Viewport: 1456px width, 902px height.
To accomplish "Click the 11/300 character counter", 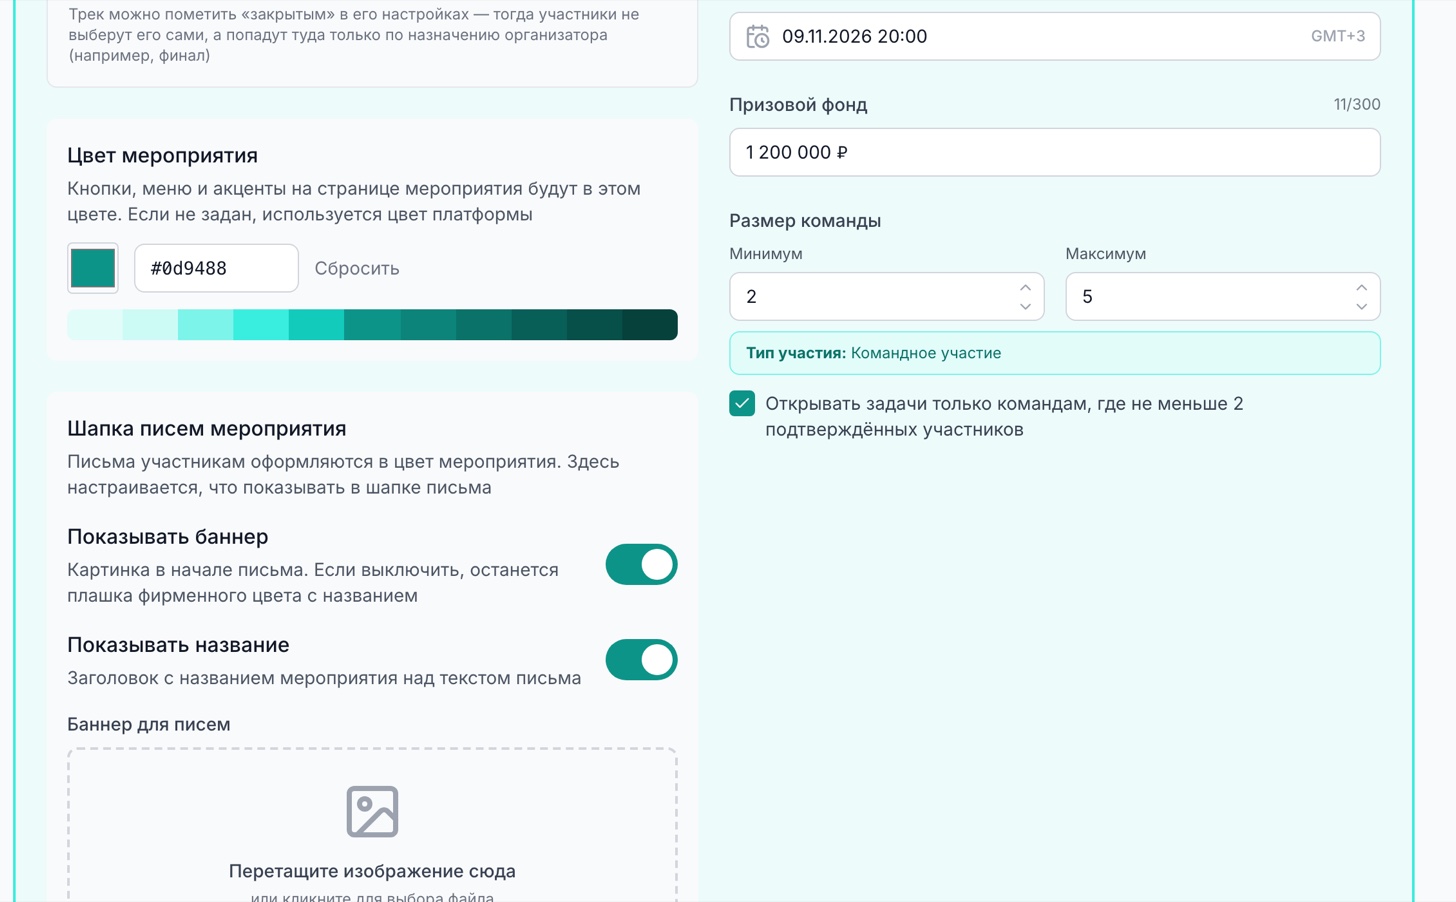I will (1357, 104).
